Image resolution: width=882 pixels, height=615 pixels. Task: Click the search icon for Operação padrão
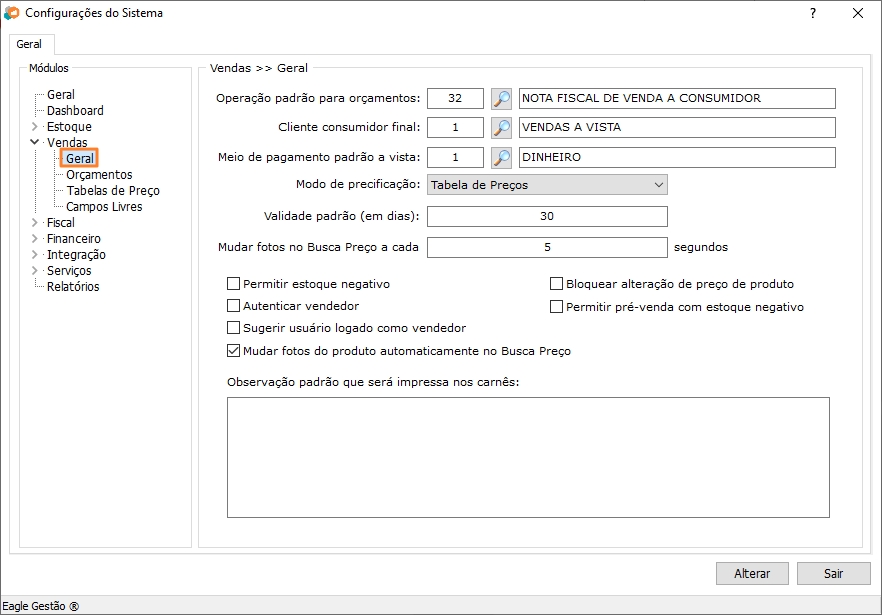[x=501, y=98]
